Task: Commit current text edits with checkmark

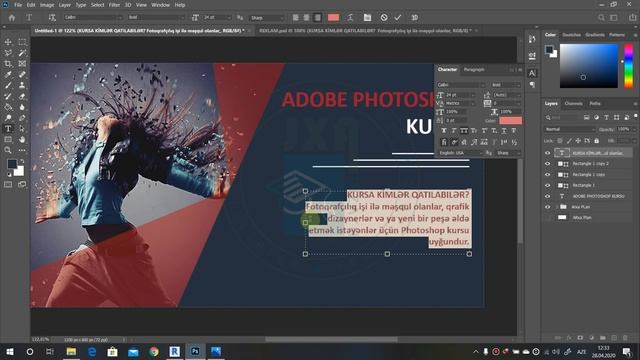Action: click(x=398, y=18)
